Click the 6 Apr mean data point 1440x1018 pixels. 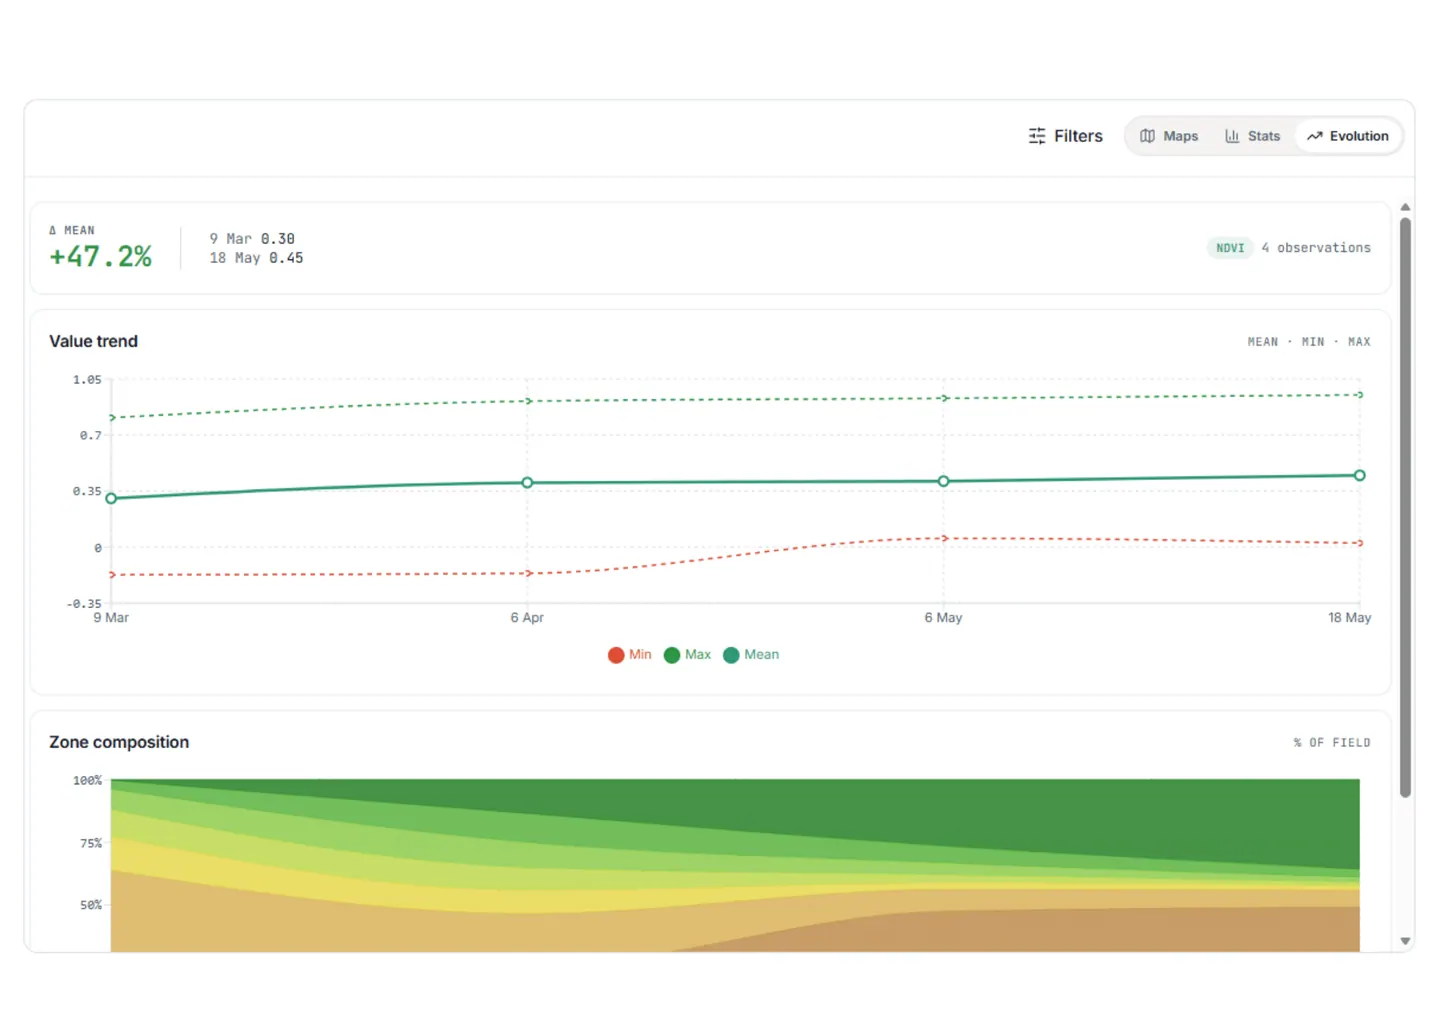[527, 483]
